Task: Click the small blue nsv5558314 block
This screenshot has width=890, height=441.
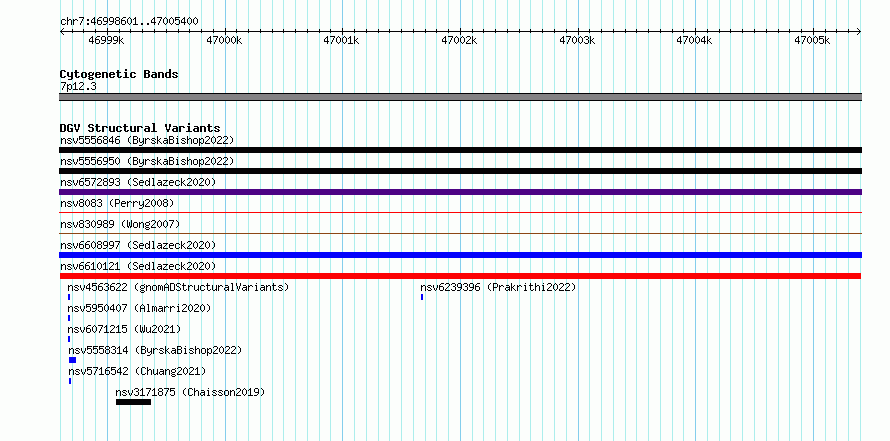Action: [72, 360]
